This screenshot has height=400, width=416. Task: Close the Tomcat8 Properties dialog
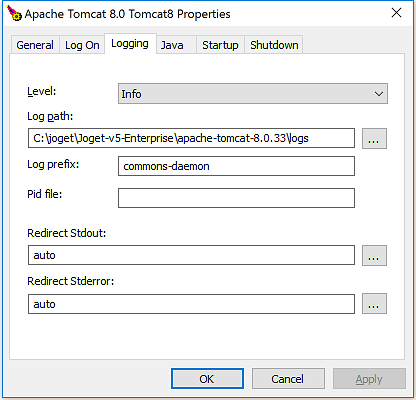(396, 13)
